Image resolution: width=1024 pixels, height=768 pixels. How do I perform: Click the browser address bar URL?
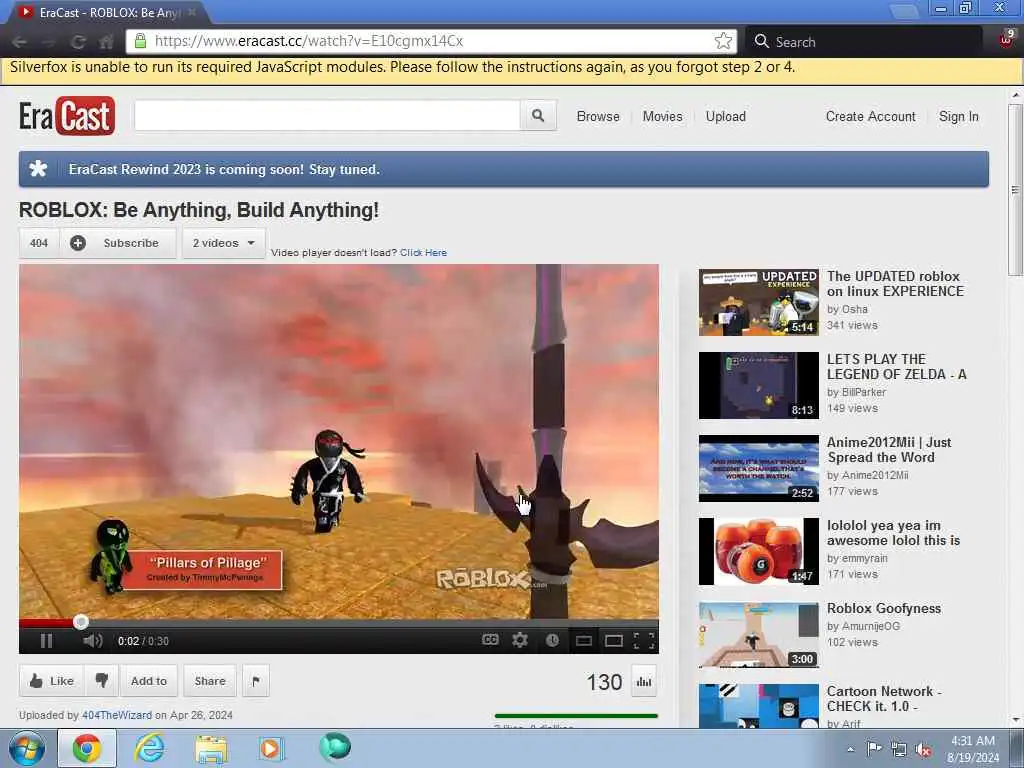click(309, 41)
